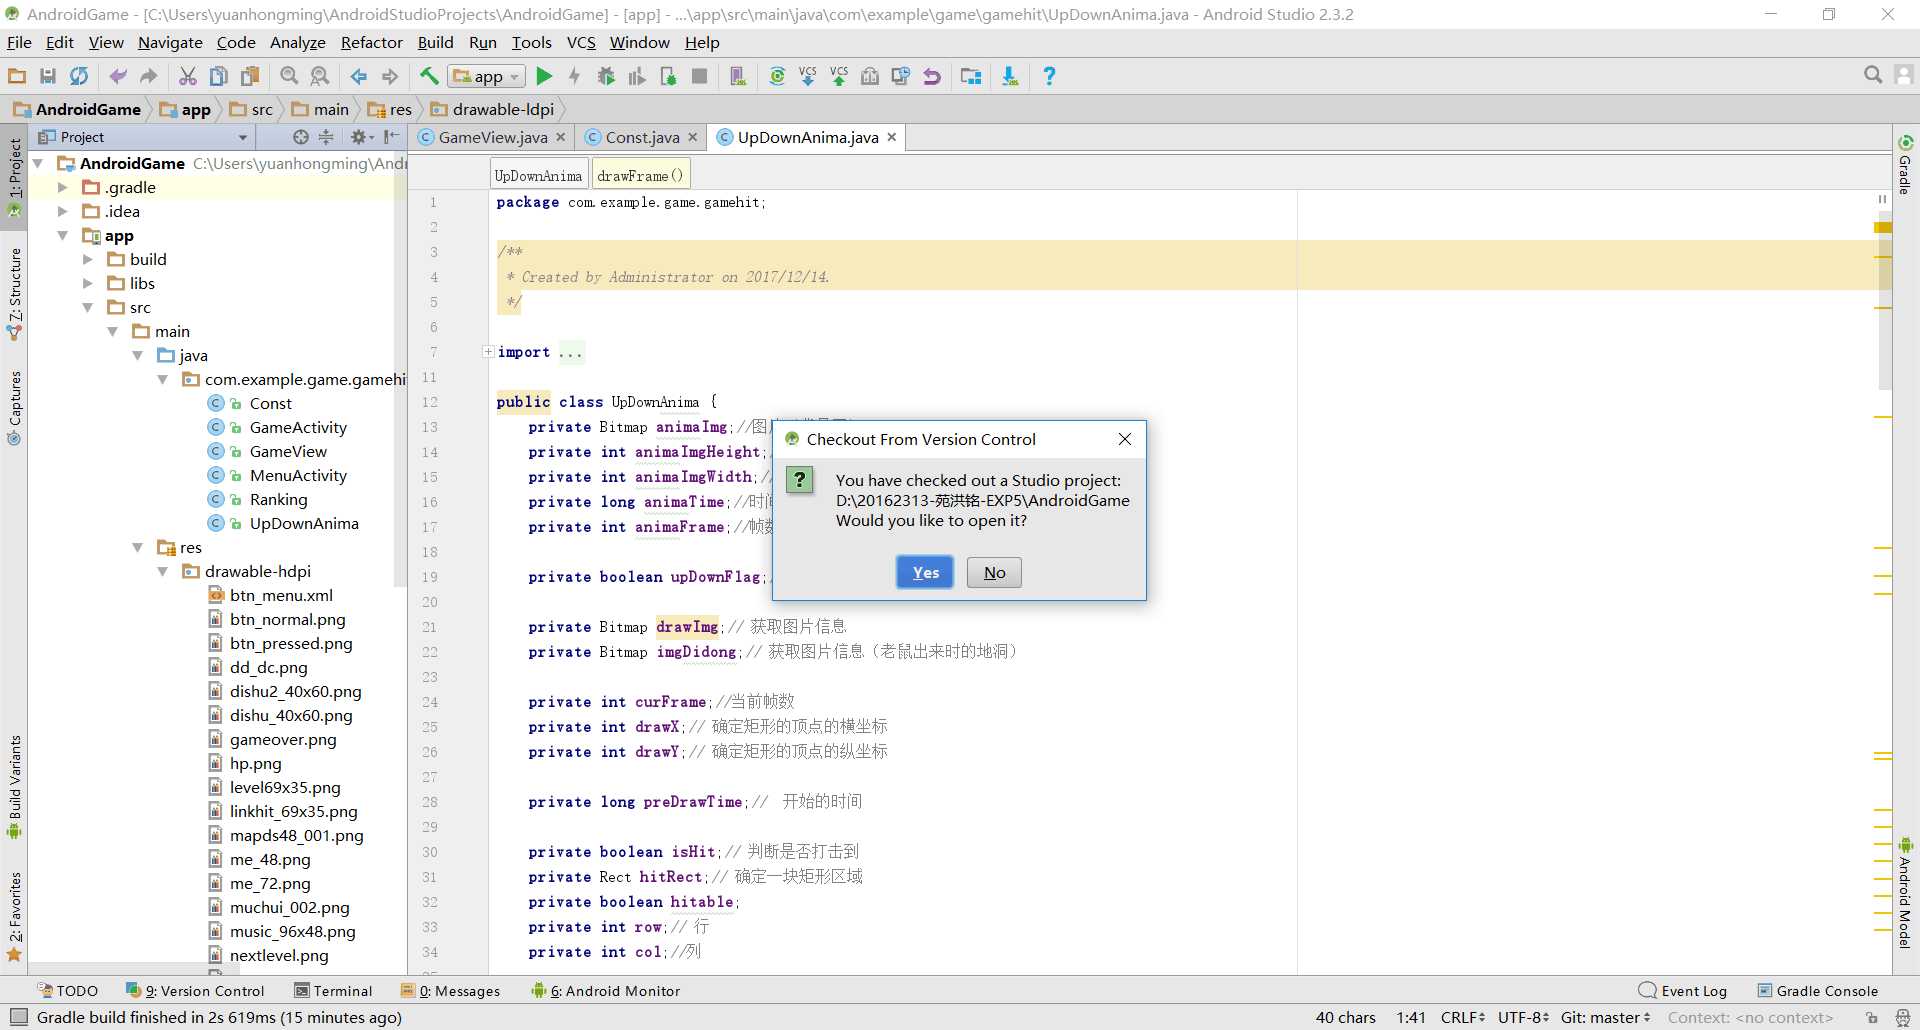Viewport: 1920px width, 1030px height.
Task: Open the app run configuration dropdown
Action: [487, 76]
